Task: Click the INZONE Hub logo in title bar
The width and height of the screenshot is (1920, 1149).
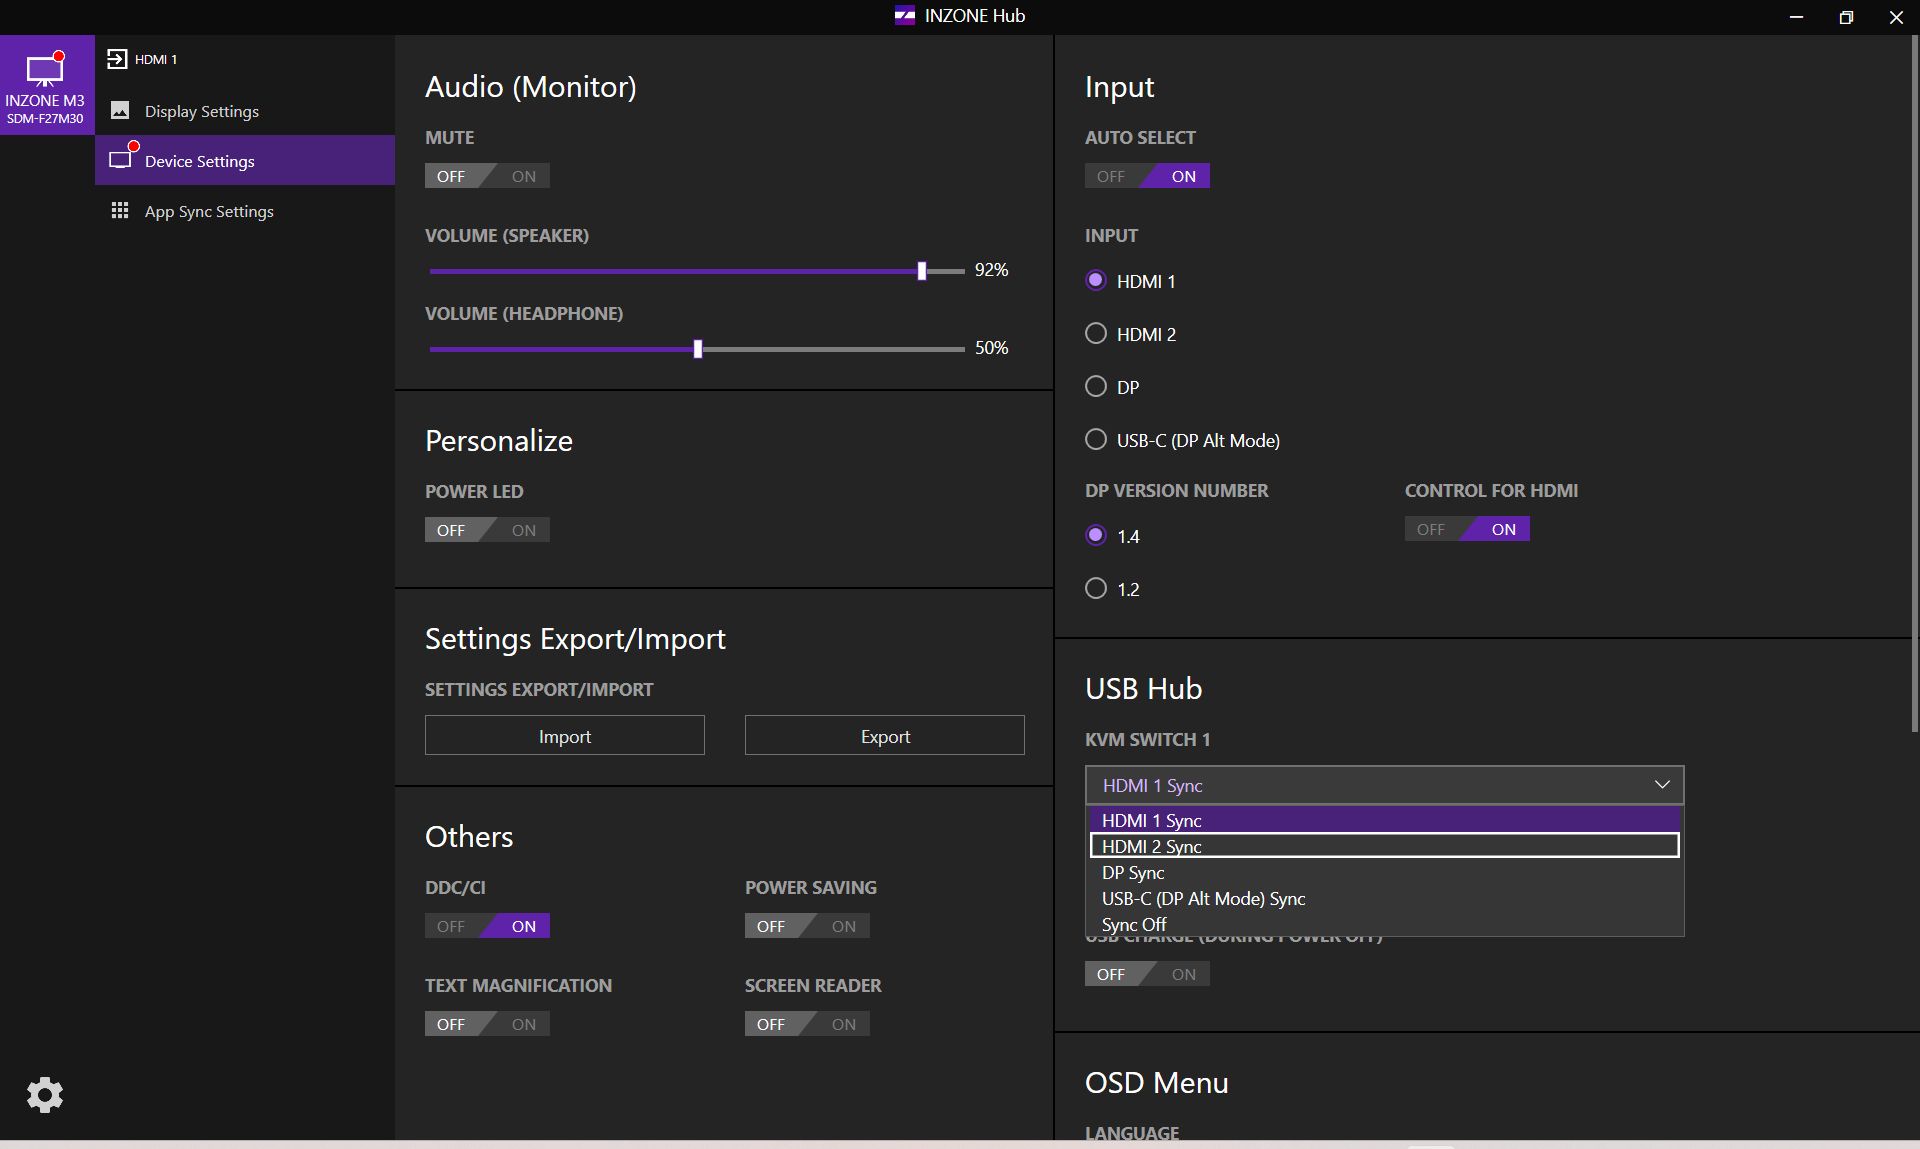Action: (904, 16)
